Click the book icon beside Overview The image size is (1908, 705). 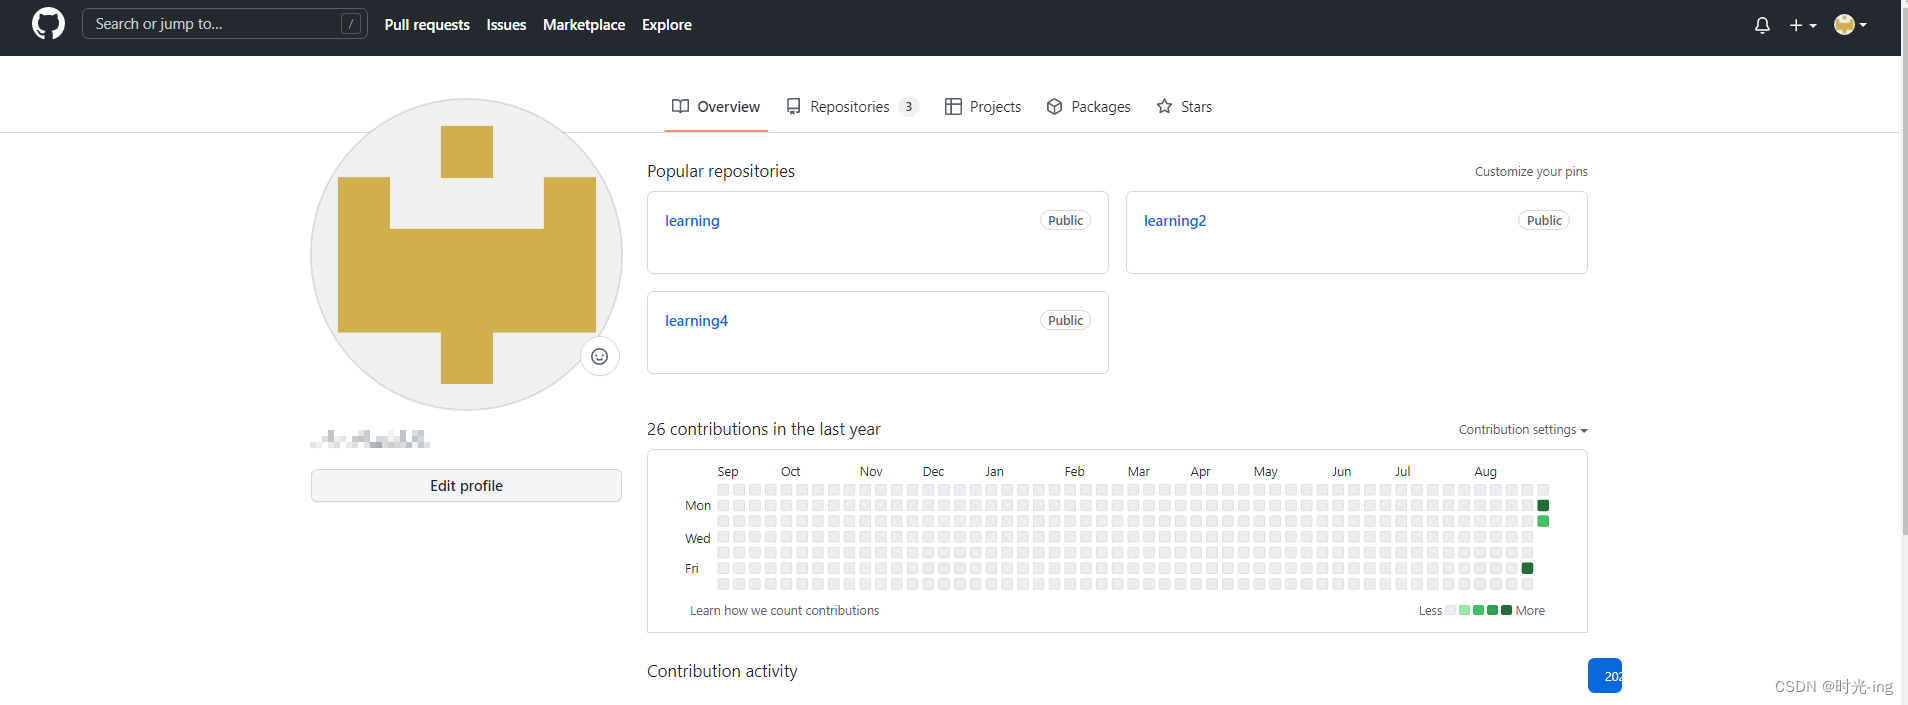[x=681, y=106]
